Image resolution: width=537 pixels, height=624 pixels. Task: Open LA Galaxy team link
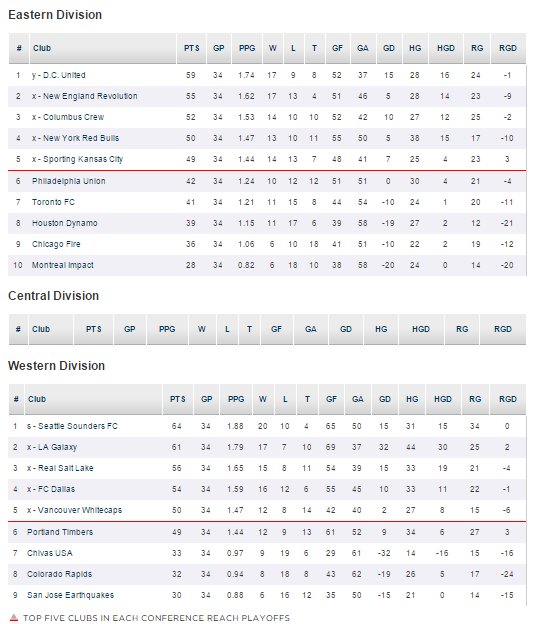pyautogui.click(x=52, y=447)
